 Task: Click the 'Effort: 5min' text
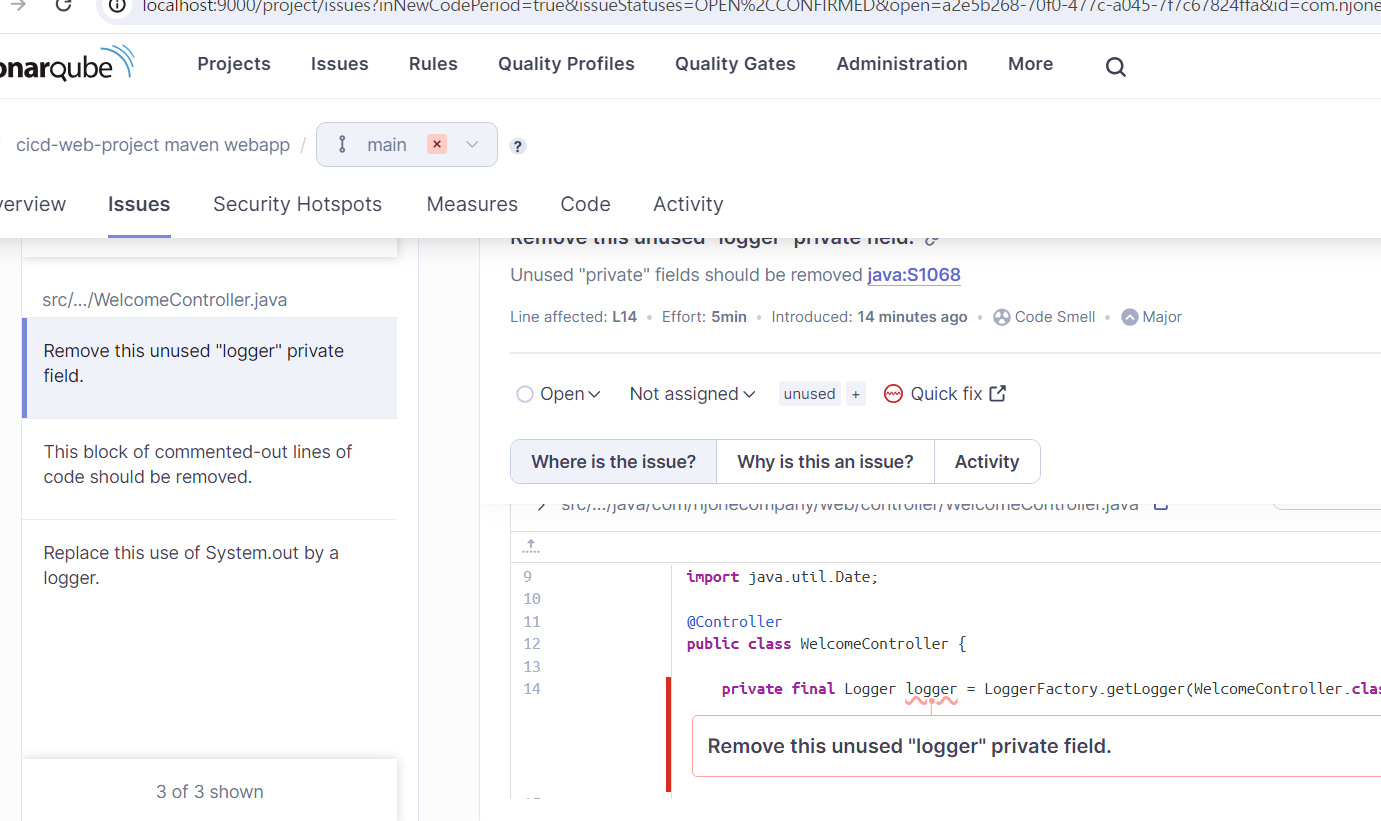pyautogui.click(x=704, y=317)
